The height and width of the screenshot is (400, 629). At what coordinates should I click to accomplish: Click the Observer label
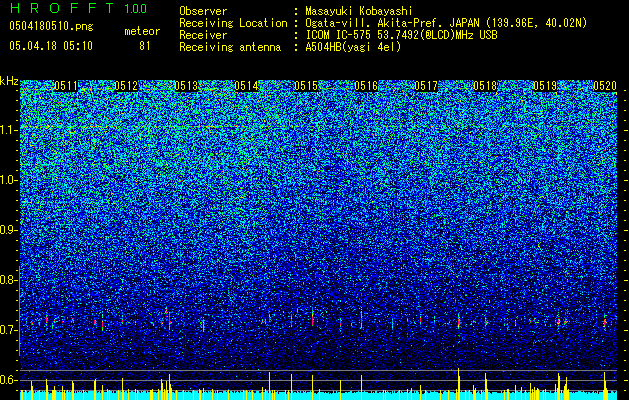[x=203, y=11]
